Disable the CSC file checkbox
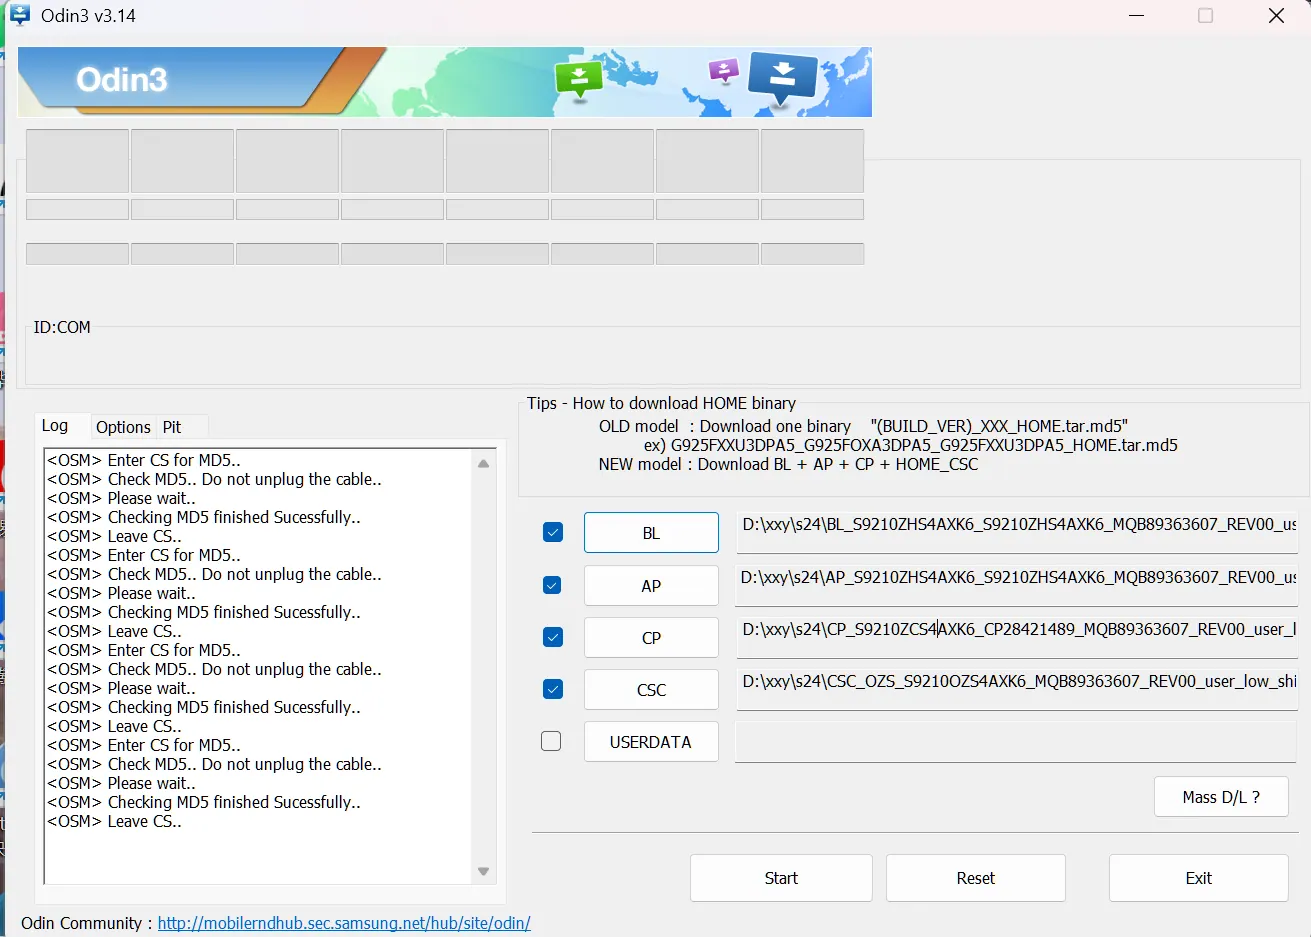This screenshot has height=937, width=1311. coord(552,689)
